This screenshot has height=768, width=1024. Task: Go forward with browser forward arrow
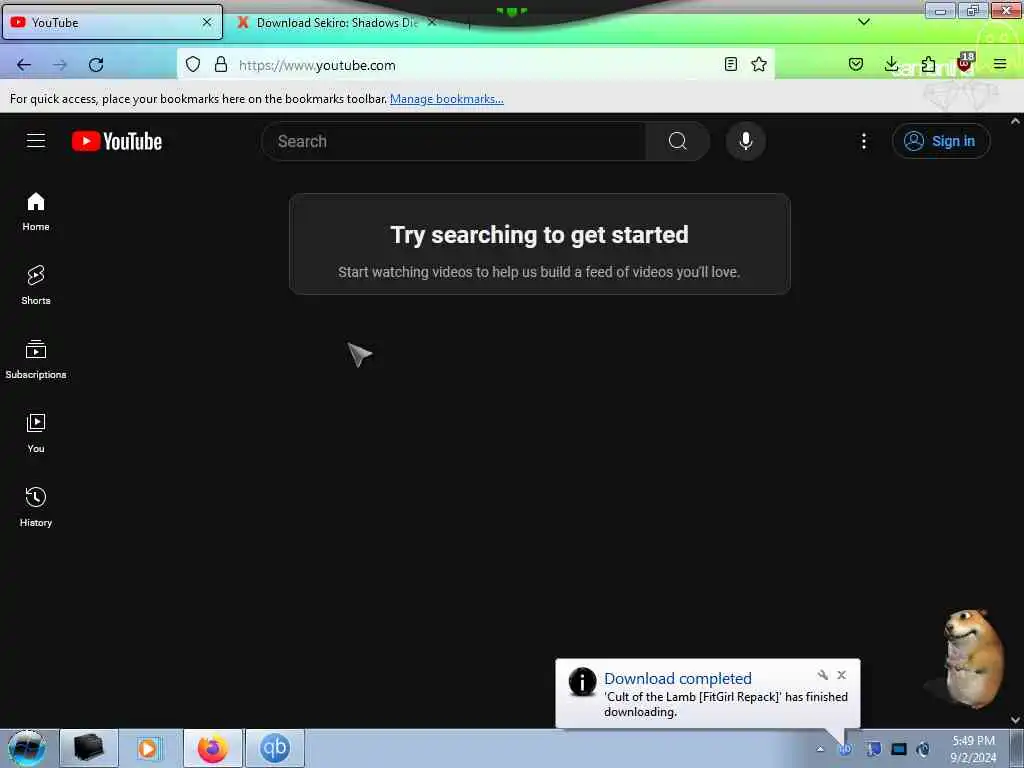click(60, 65)
